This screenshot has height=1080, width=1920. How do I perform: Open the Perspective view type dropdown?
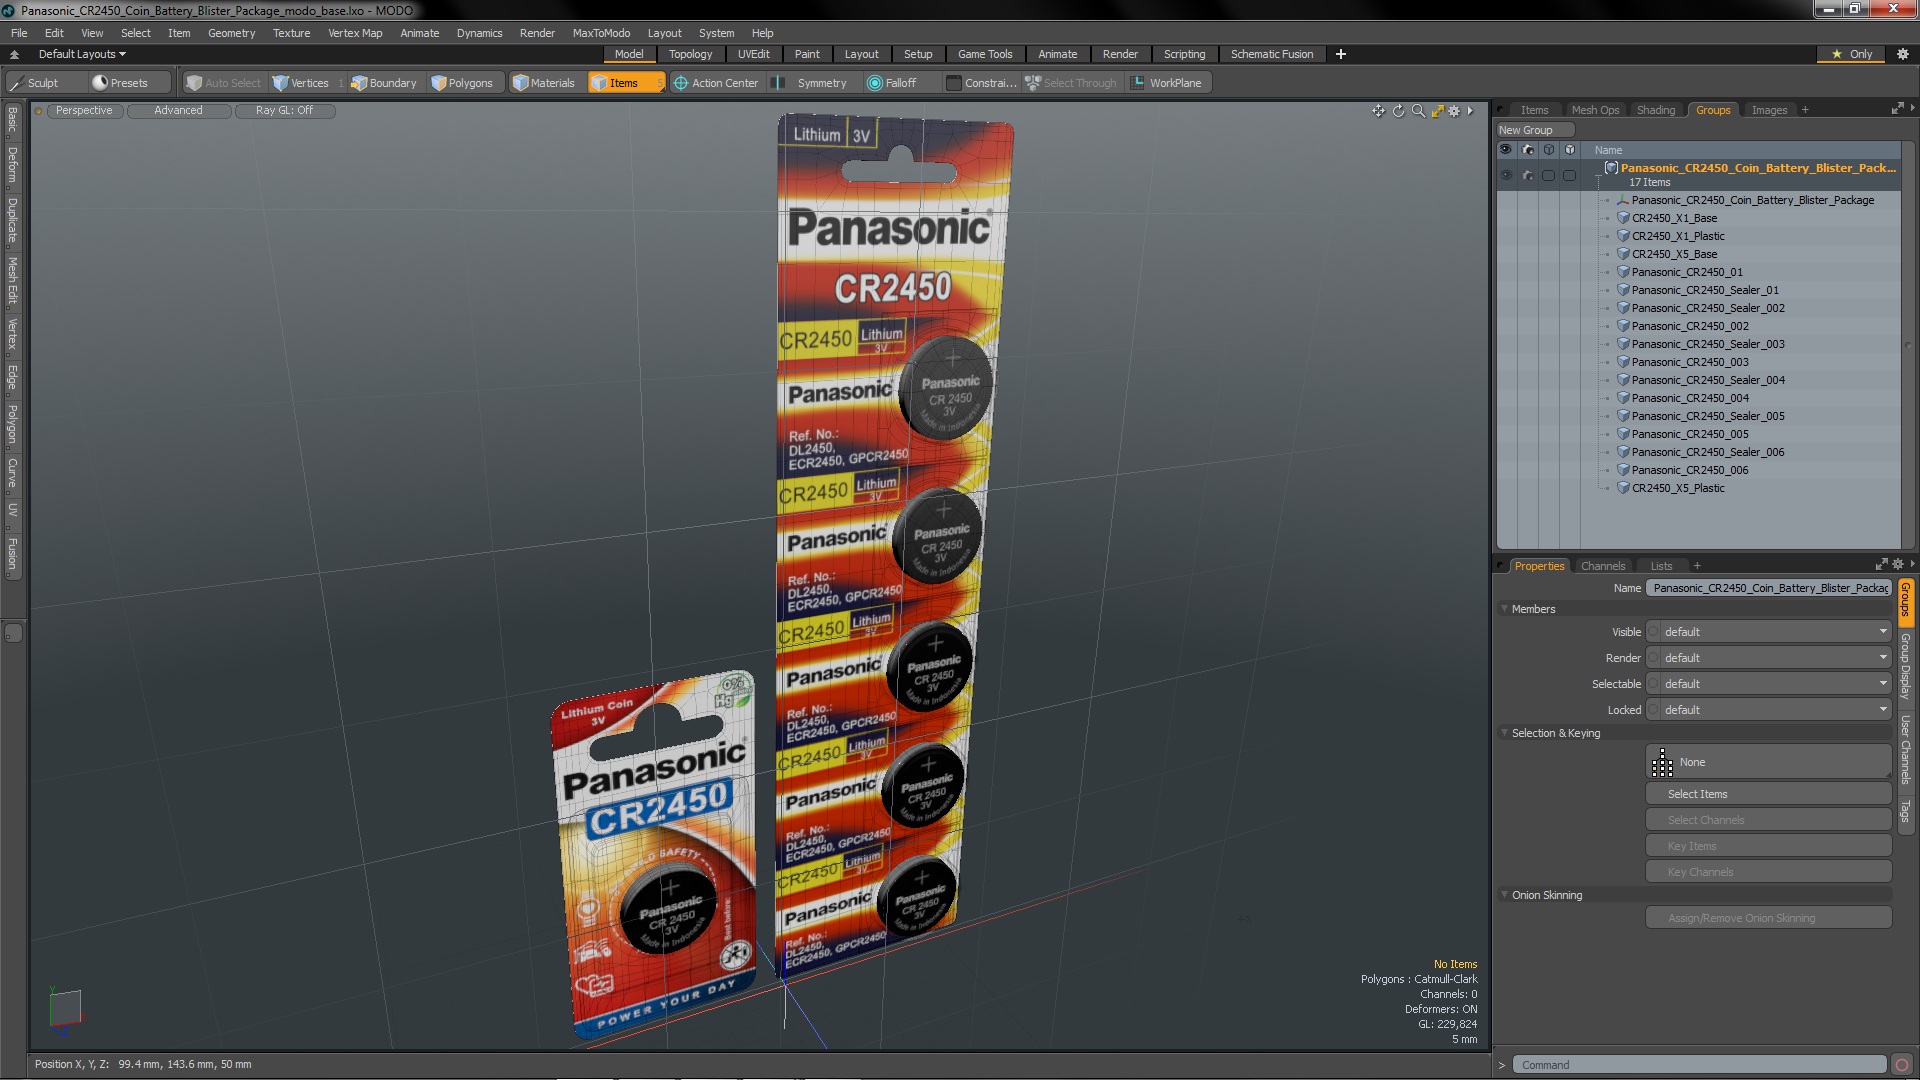84,111
